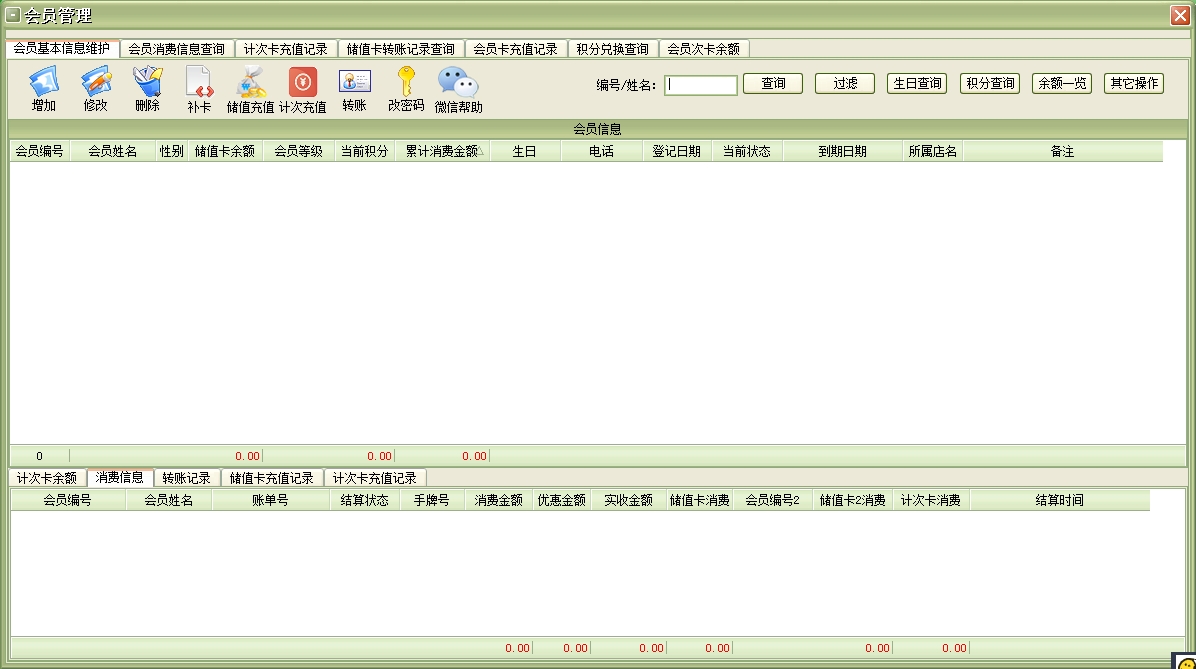Select the 计次卡余额 lower tab

[x=47, y=478]
